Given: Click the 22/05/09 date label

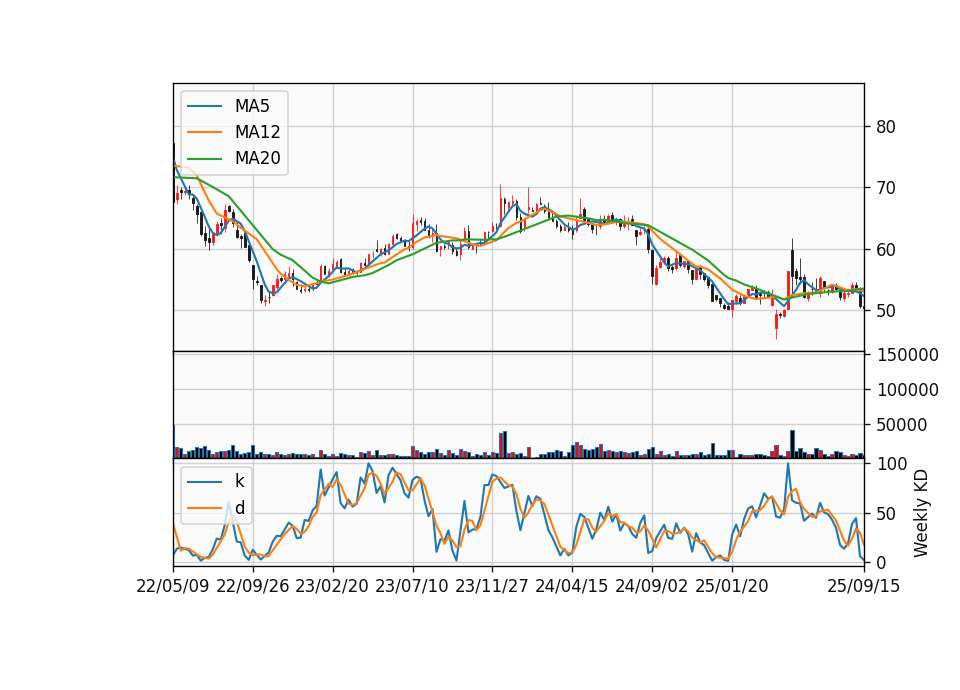Looking at the screenshot, I should [173, 586].
